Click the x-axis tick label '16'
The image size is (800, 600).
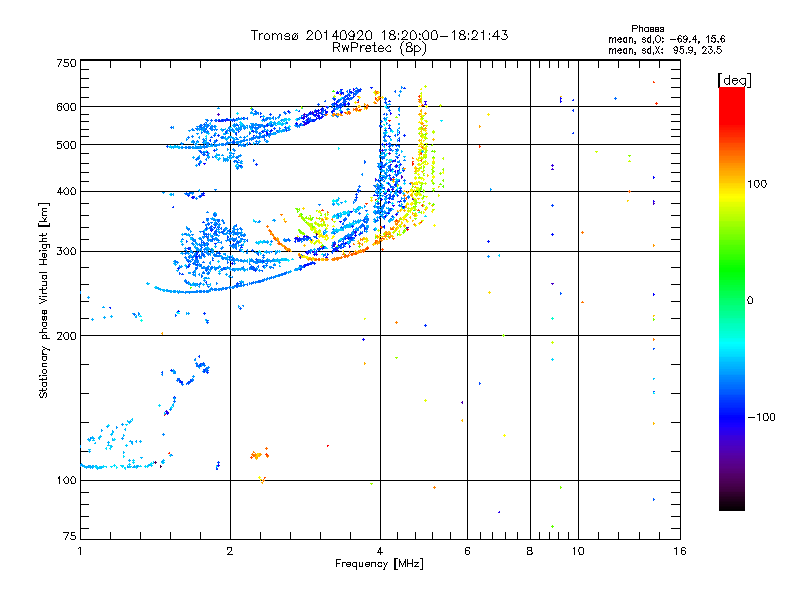point(680,551)
